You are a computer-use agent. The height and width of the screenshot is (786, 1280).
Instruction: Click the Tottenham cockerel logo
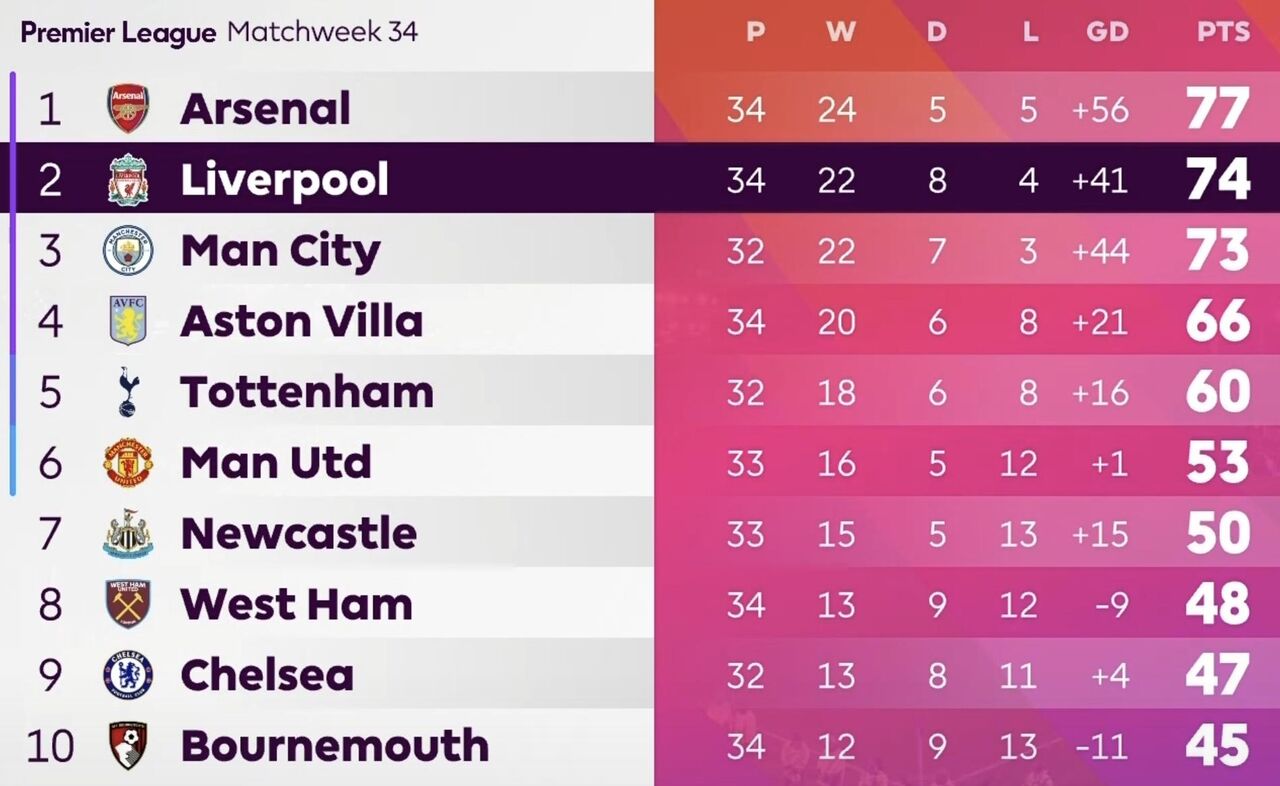(128, 392)
